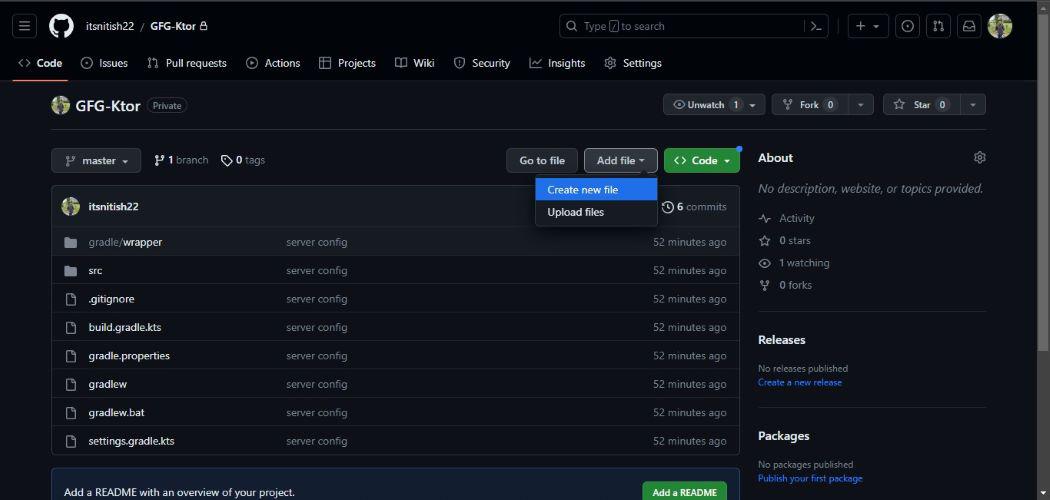
Task: Click the page vertical scrollbar
Action: tap(1043, 181)
